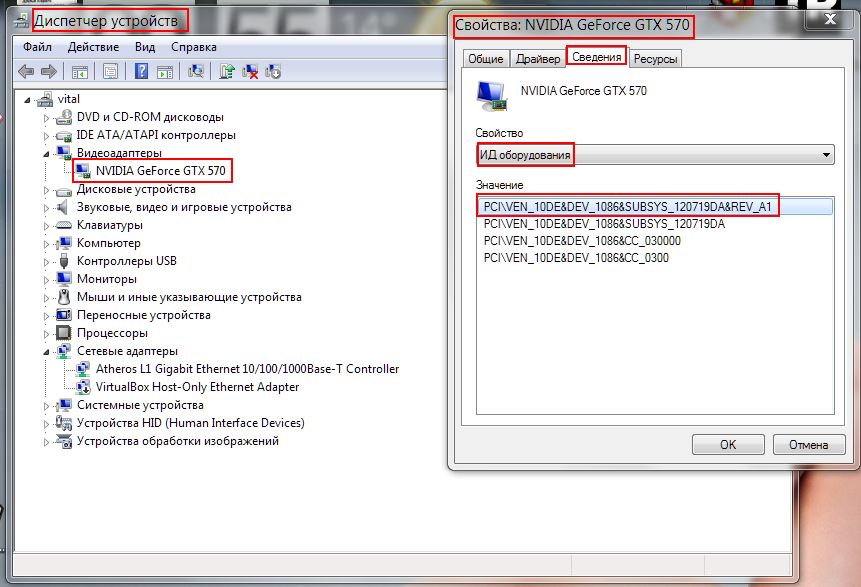Screen dimensions: 861x587
Task: Select value PCI\VEN_10DE&DEV_1086&SUBSYS_120719DA
Action: pos(604,224)
